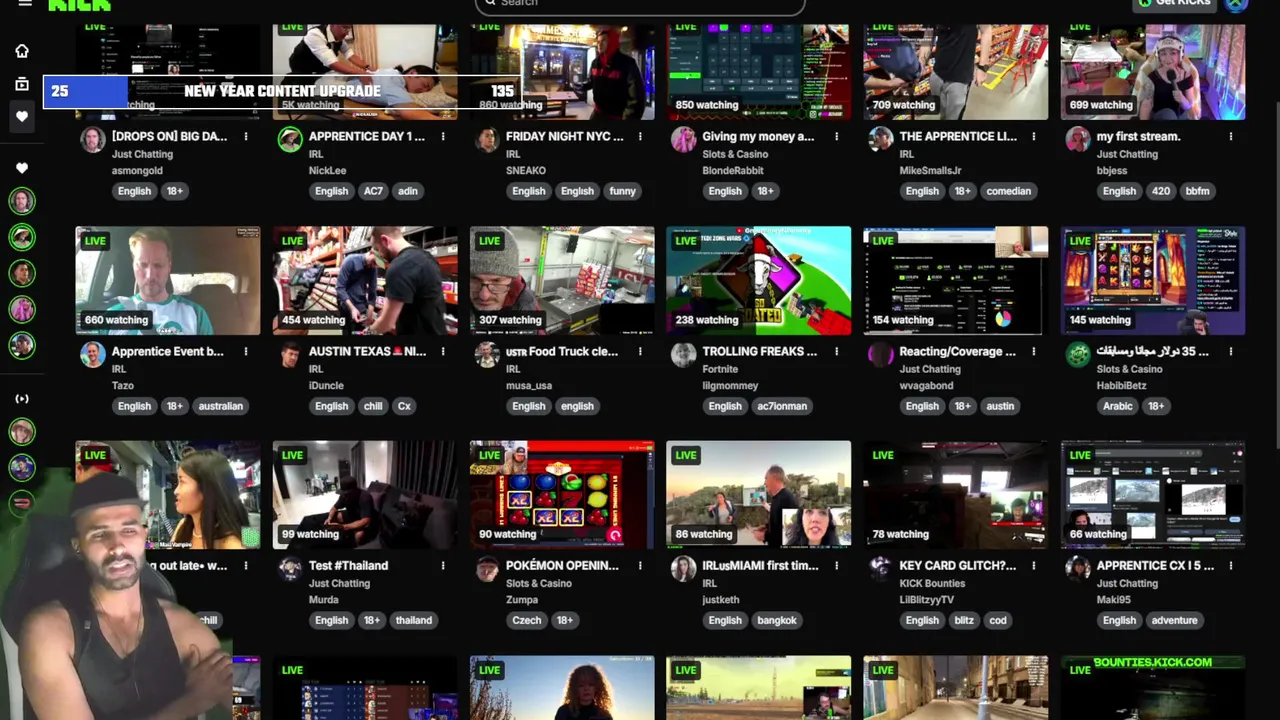The image size is (1280, 720).
Task: Select the 'thailand' tag under Murda
Action: pos(413,620)
